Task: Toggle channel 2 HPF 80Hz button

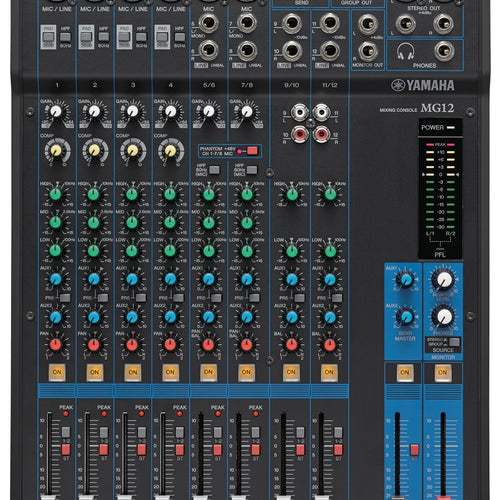Action: click(104, 36)
